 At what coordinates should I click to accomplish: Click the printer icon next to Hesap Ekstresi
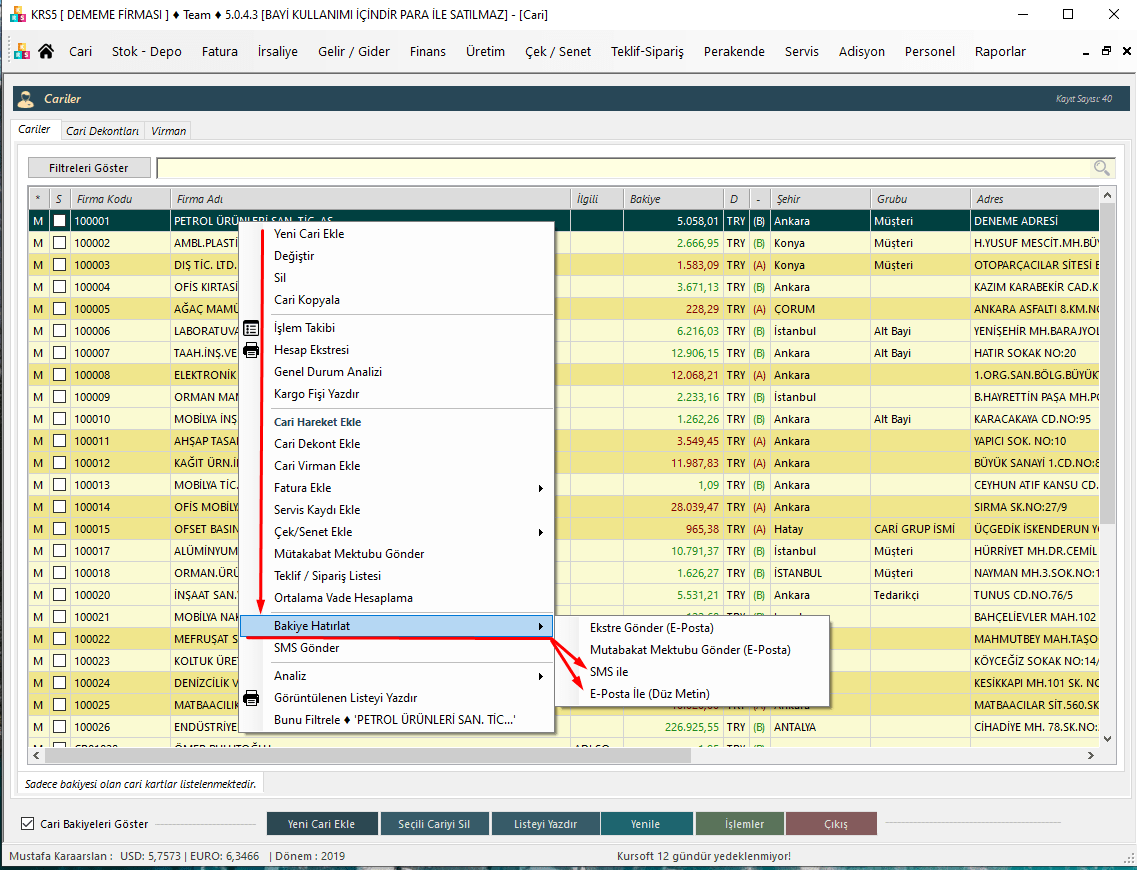click(x=251, y=350)
